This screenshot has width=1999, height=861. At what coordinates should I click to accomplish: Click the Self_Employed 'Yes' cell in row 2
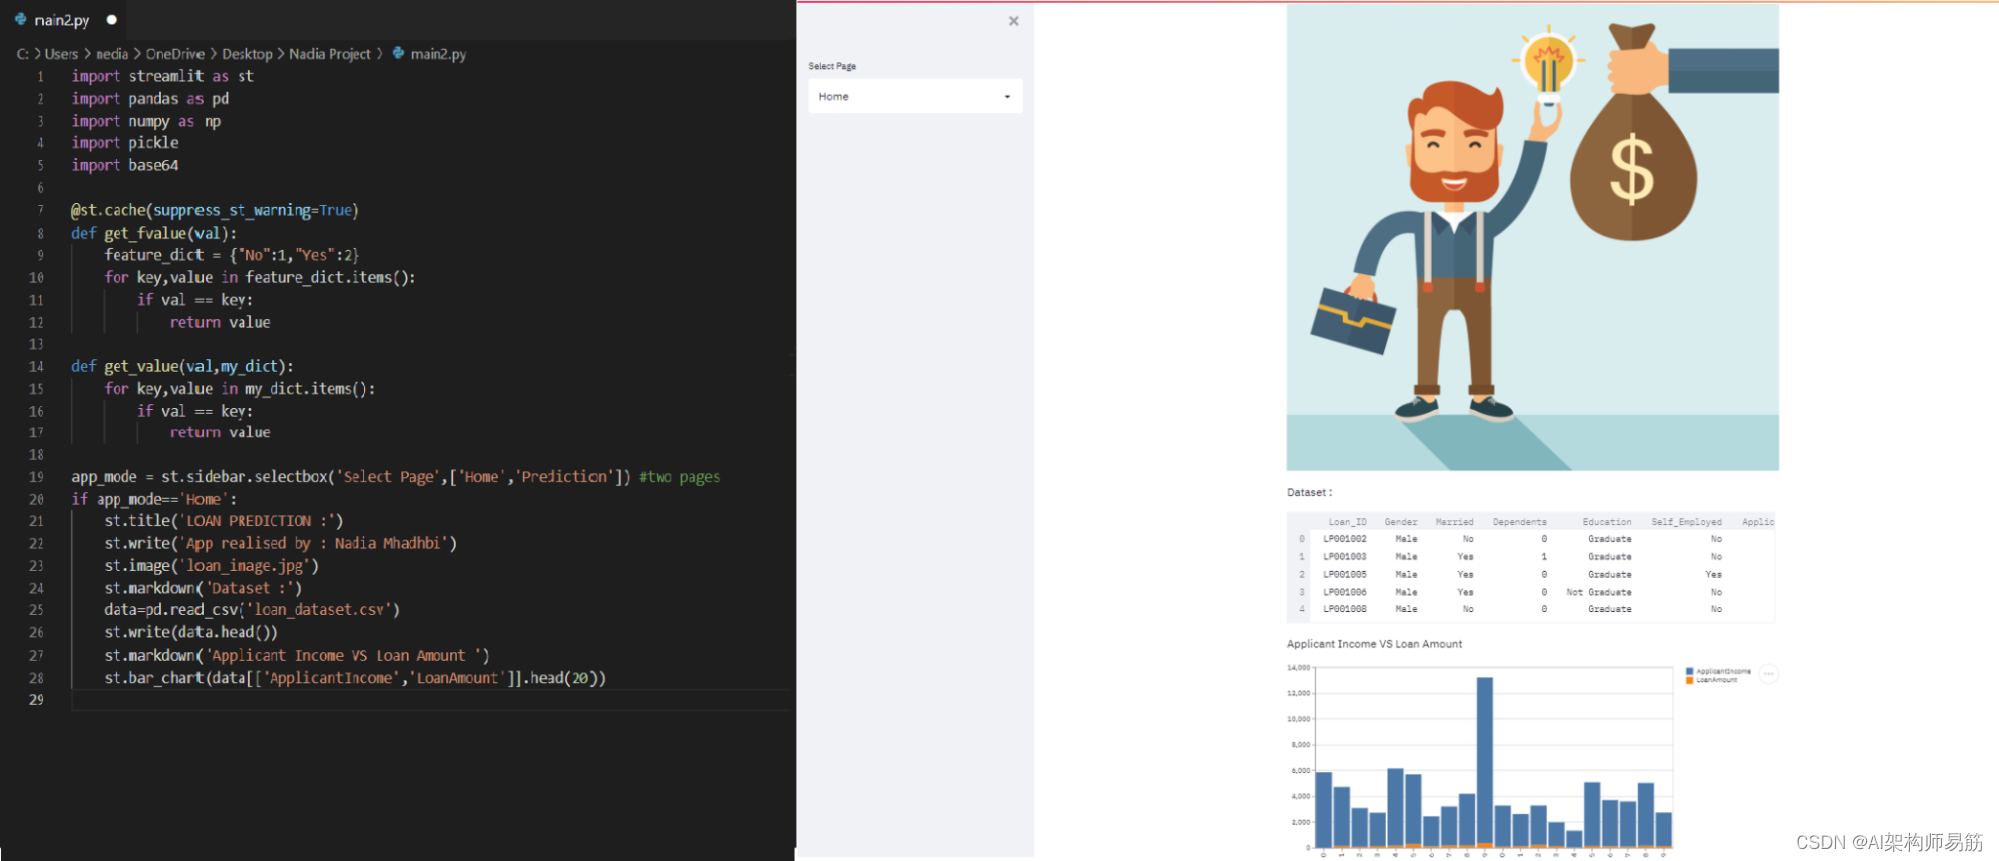[1713, 575]
